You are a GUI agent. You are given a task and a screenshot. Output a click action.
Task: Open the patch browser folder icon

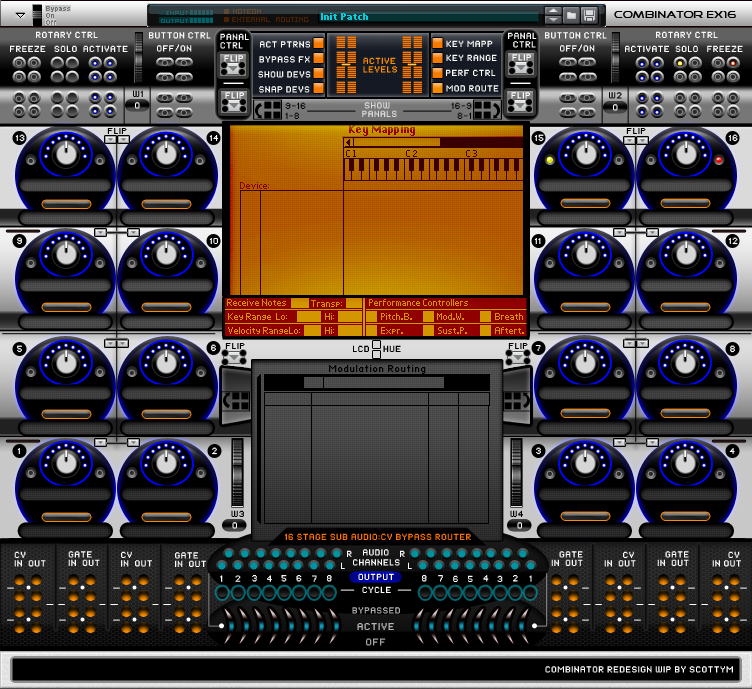(571, 15)
